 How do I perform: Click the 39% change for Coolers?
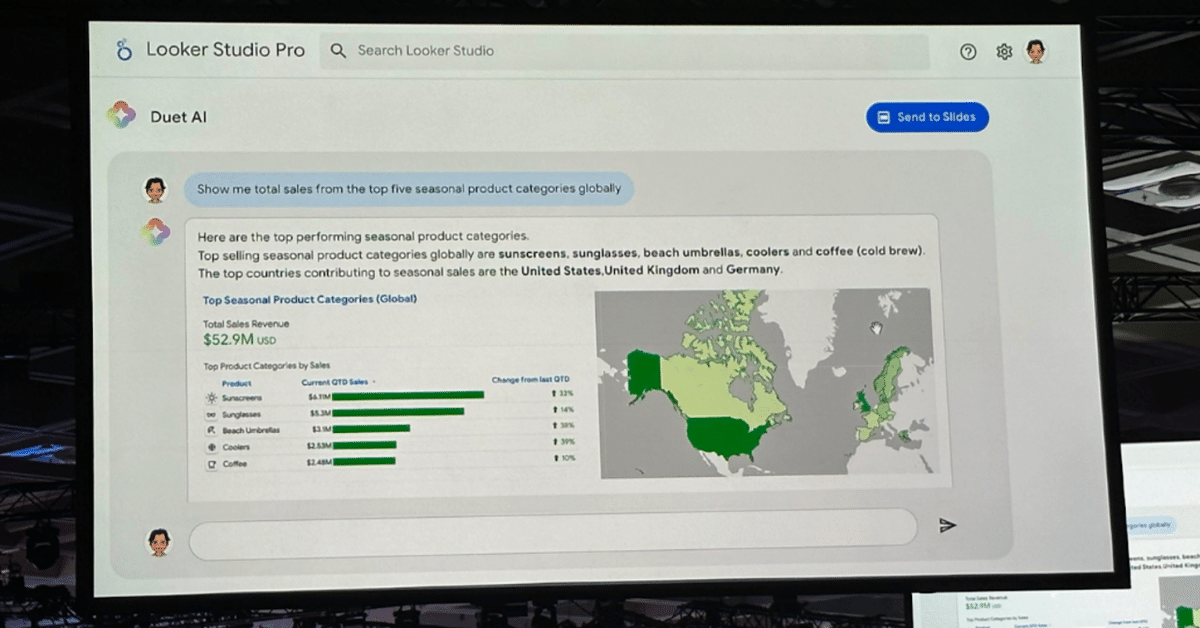click(567, 442)
